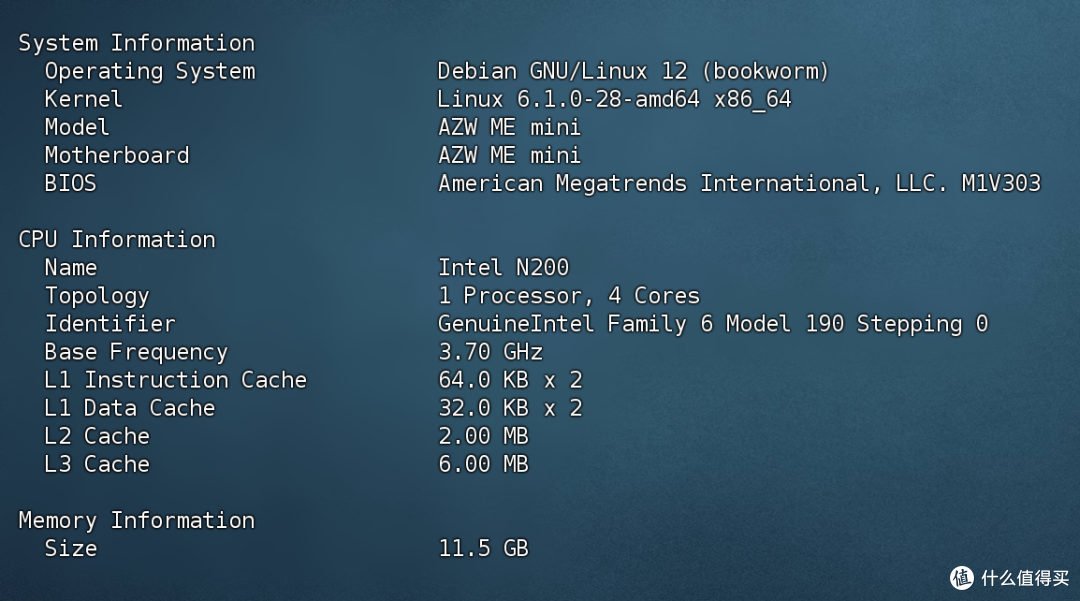Select the 32.0 KB x 2 data cache value
This screenshot has width=1080, height=601.
(x=510, y=408)
